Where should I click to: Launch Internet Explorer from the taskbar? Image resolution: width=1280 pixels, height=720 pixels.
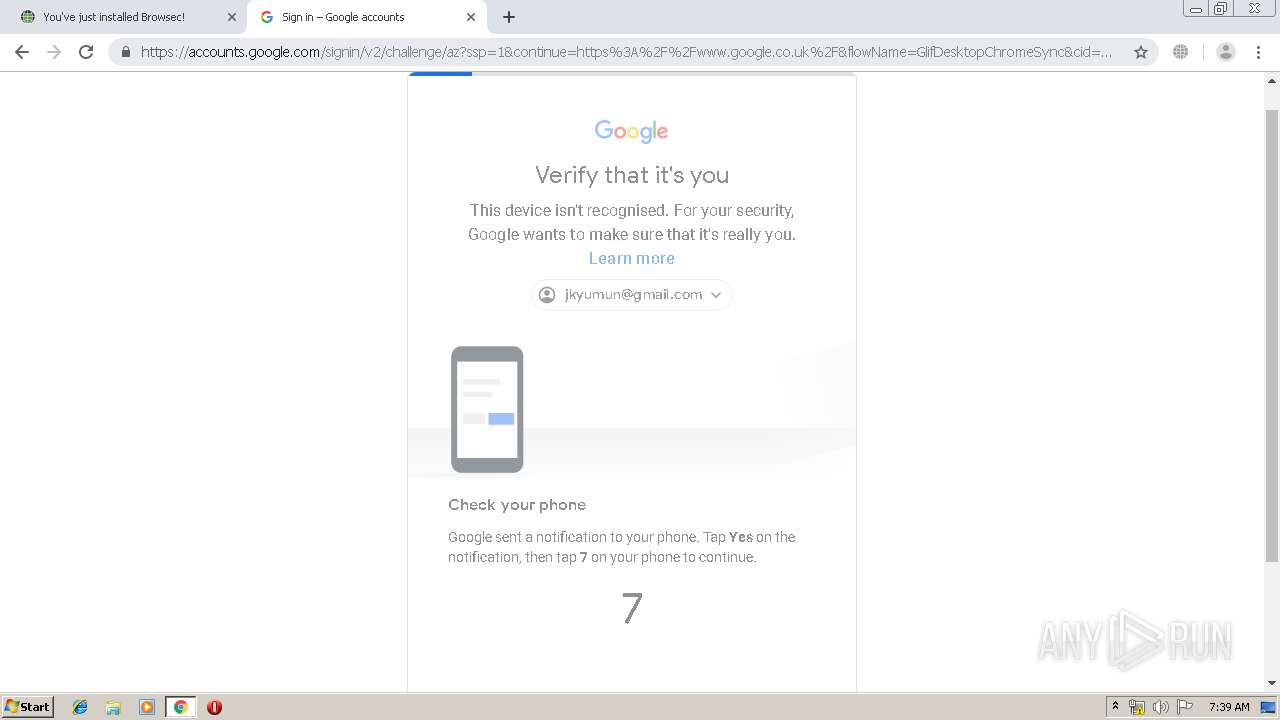point(80,707)
